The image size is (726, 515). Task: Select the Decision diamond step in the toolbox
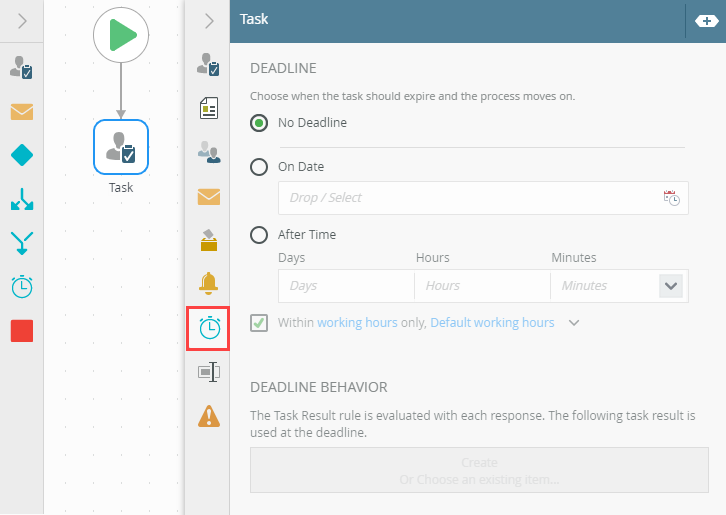coord(22,155)
